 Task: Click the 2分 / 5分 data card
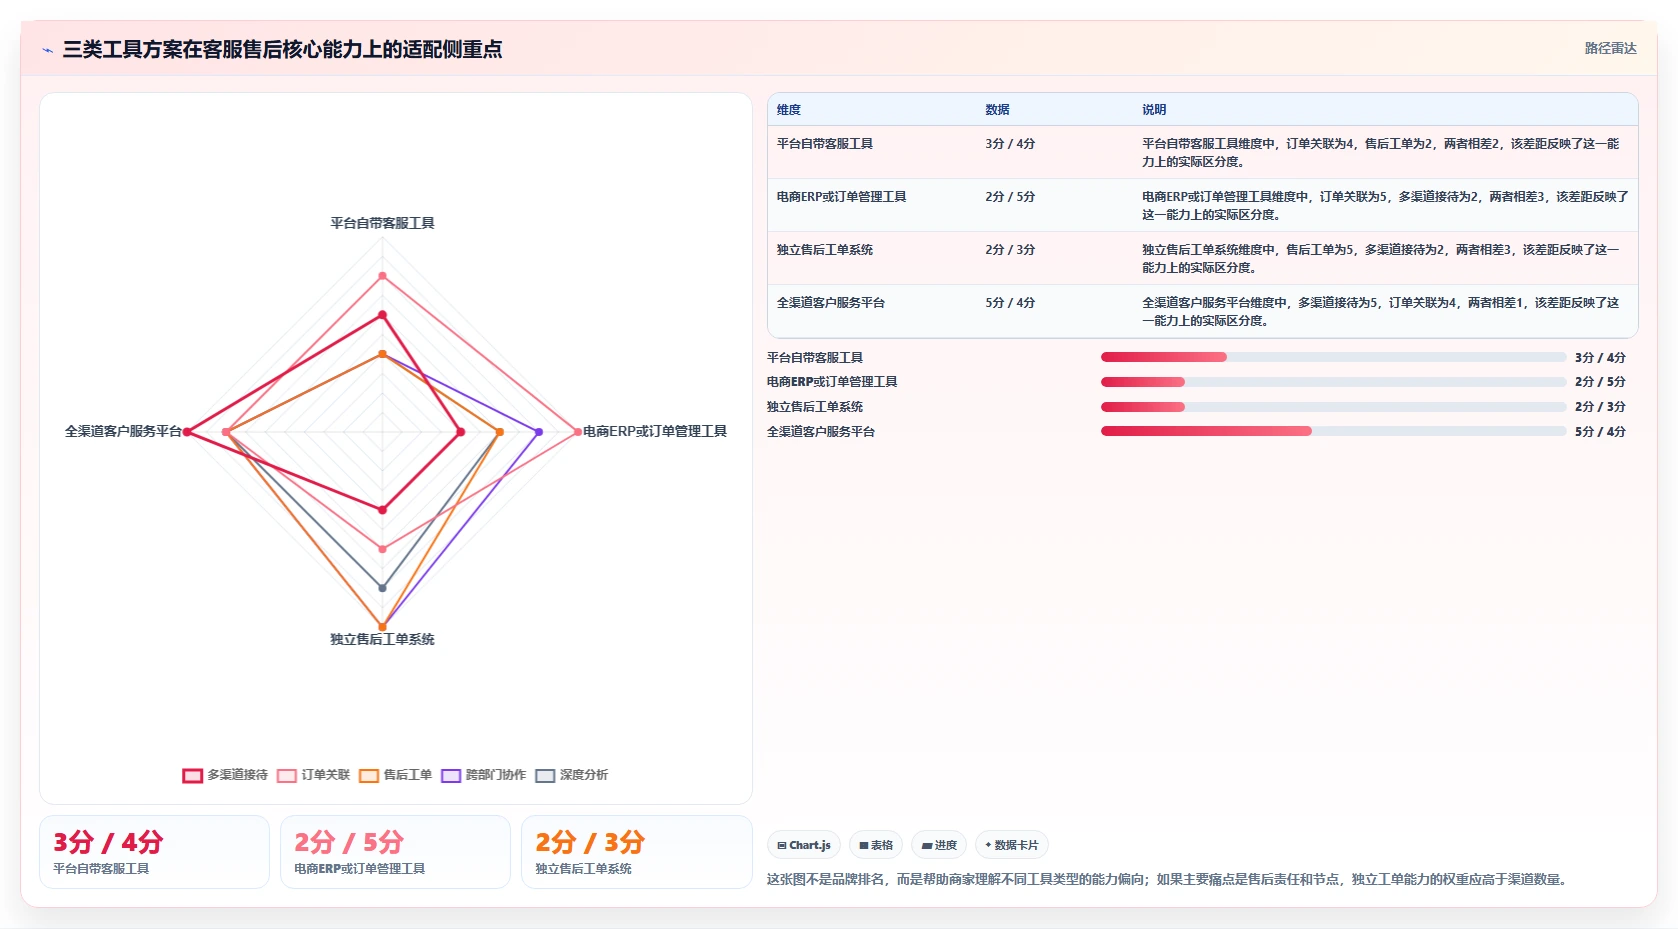[395, 852]
